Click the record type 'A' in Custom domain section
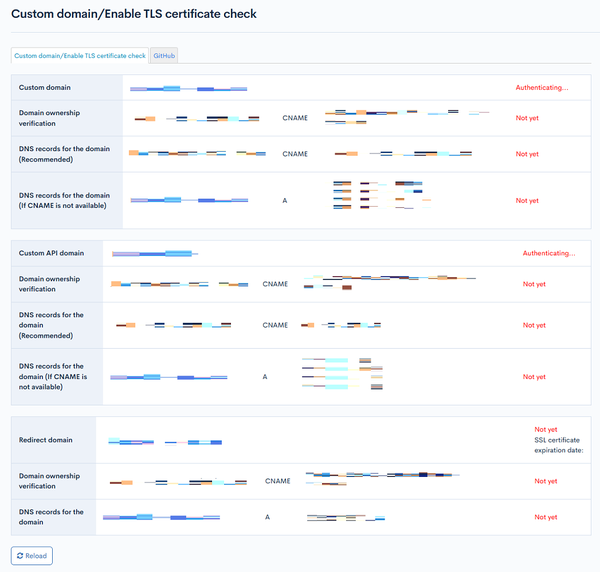 coord(285,200)
